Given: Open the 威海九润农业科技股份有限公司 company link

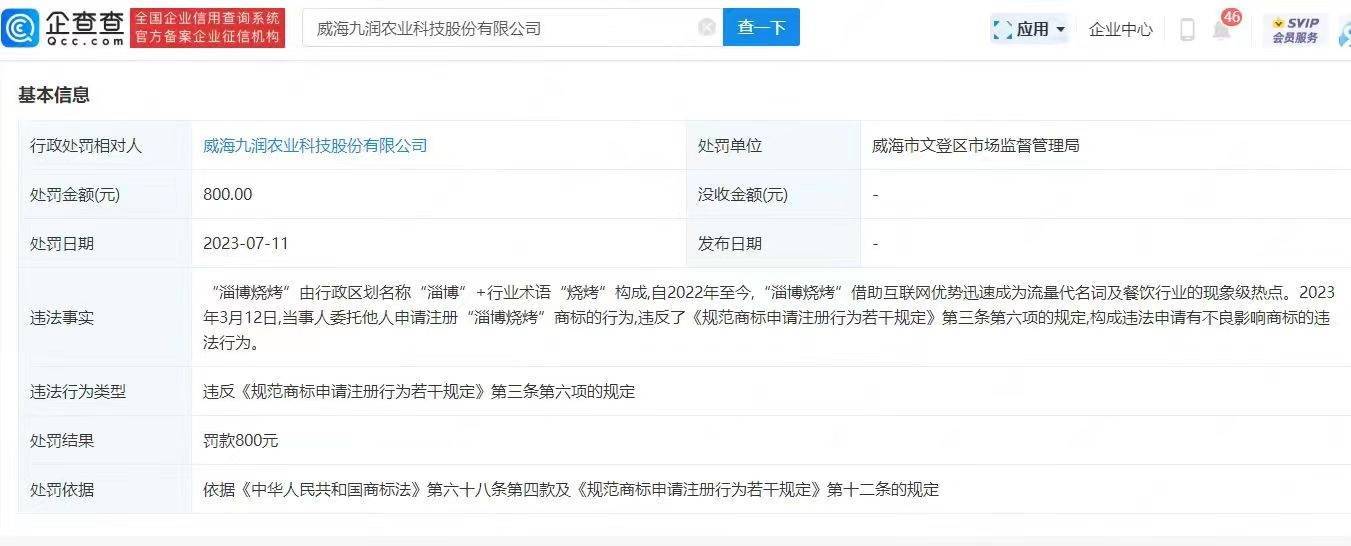Looking at the screenshot, I should (x=315, y=145).
